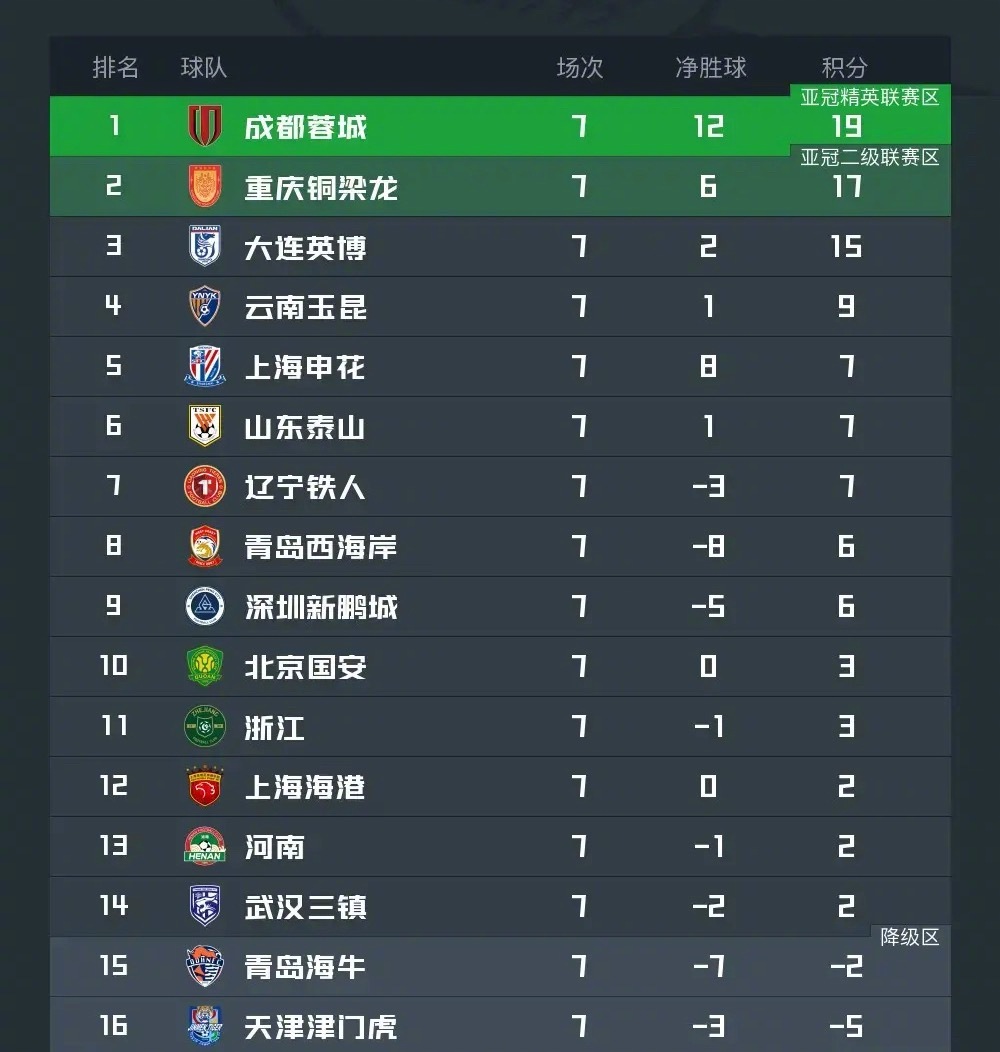Click the 武汉三镇 team crest
The width and height of the screenshot is (1000, 1052).
tap(203, 906)
